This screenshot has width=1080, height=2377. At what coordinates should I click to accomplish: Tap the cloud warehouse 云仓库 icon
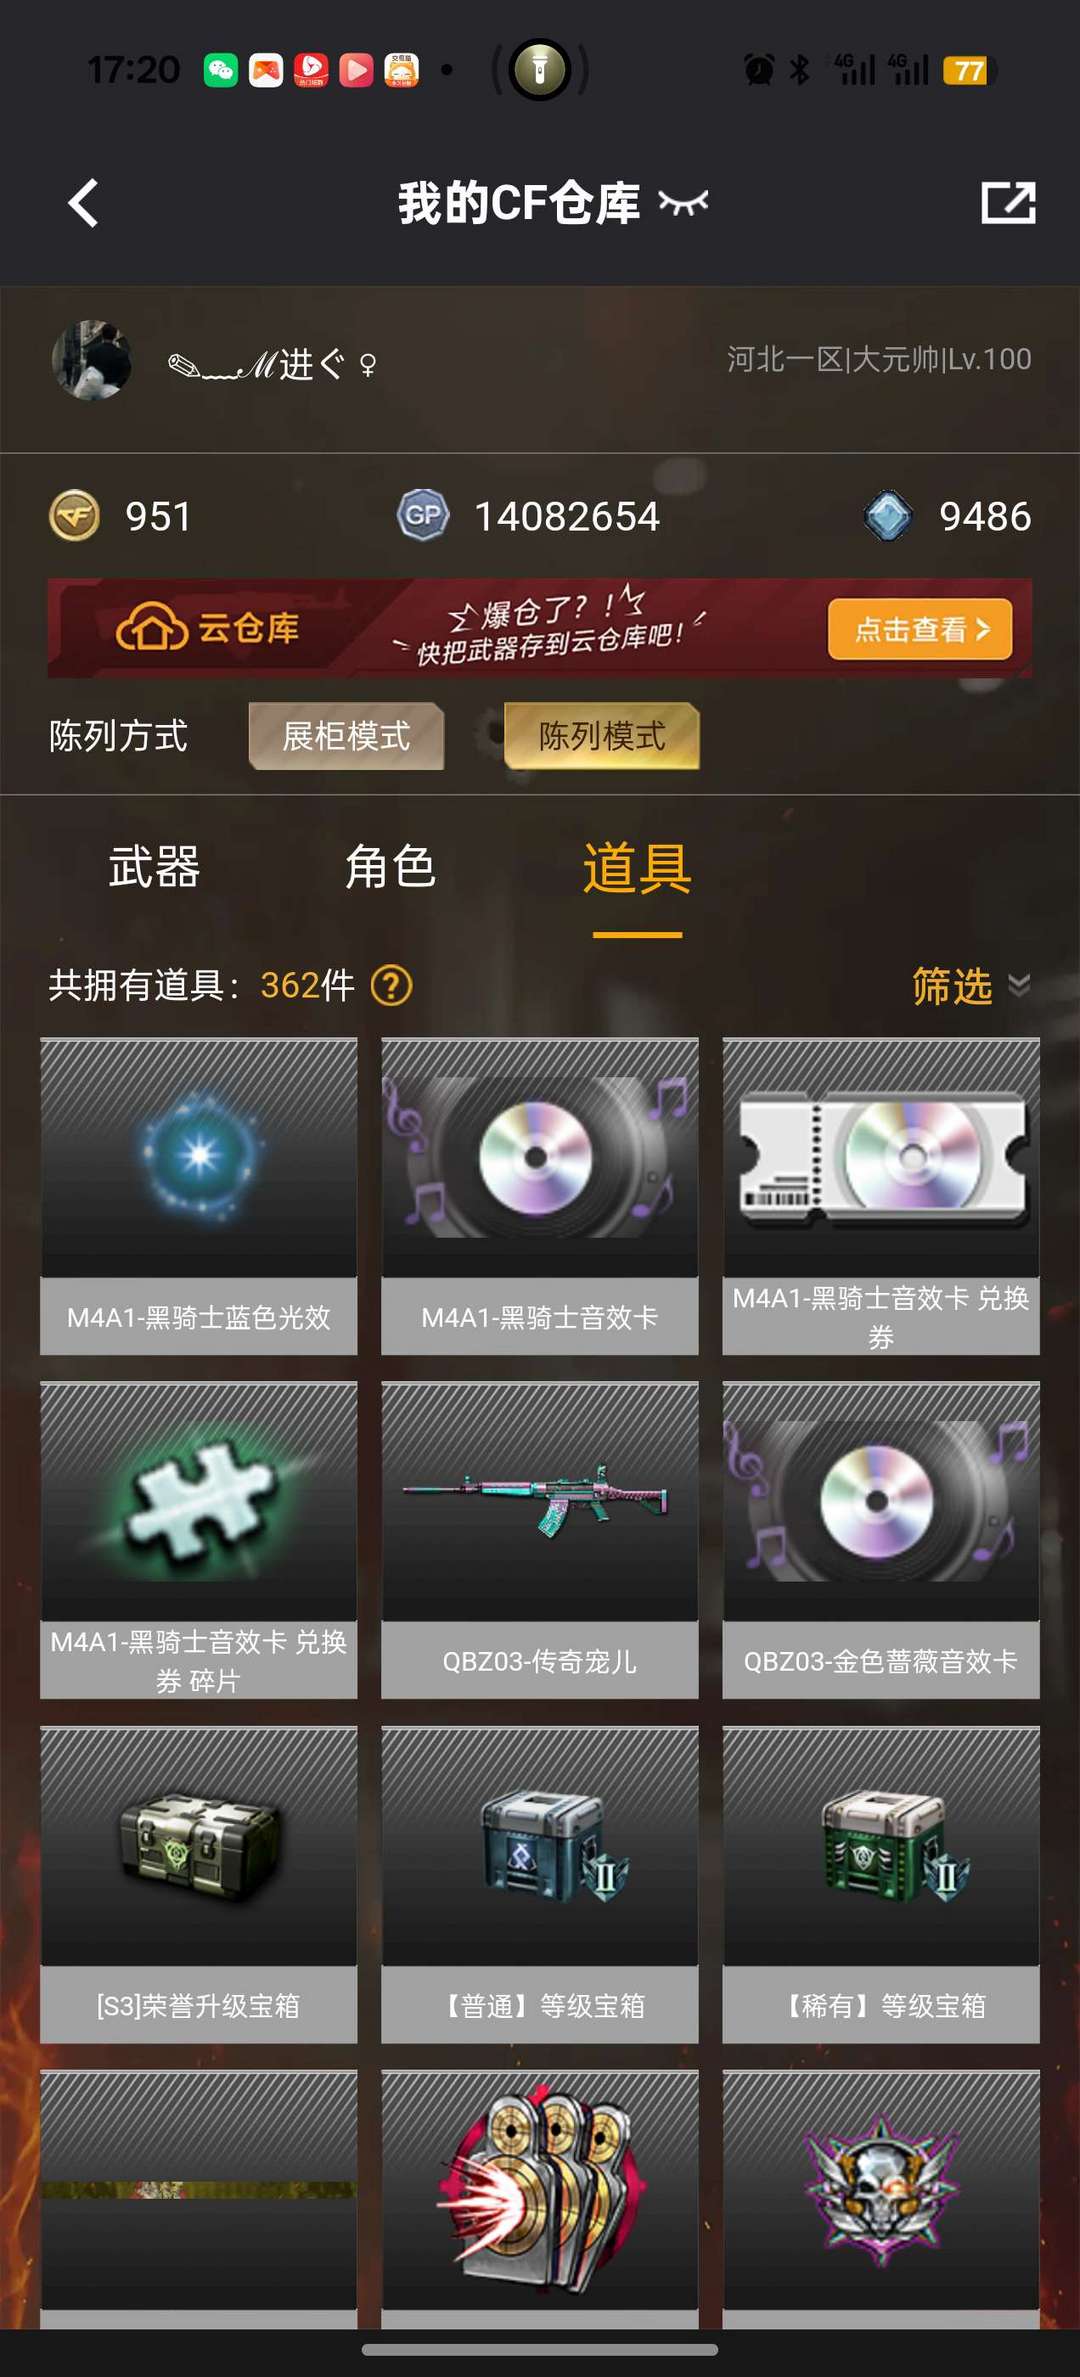152,628
